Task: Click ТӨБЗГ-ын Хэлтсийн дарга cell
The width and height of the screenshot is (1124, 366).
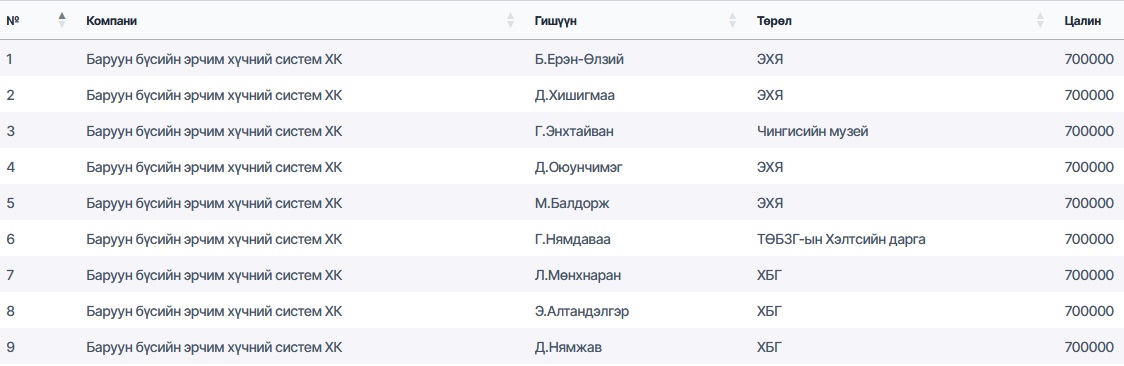Action: (x=841, y=239)
